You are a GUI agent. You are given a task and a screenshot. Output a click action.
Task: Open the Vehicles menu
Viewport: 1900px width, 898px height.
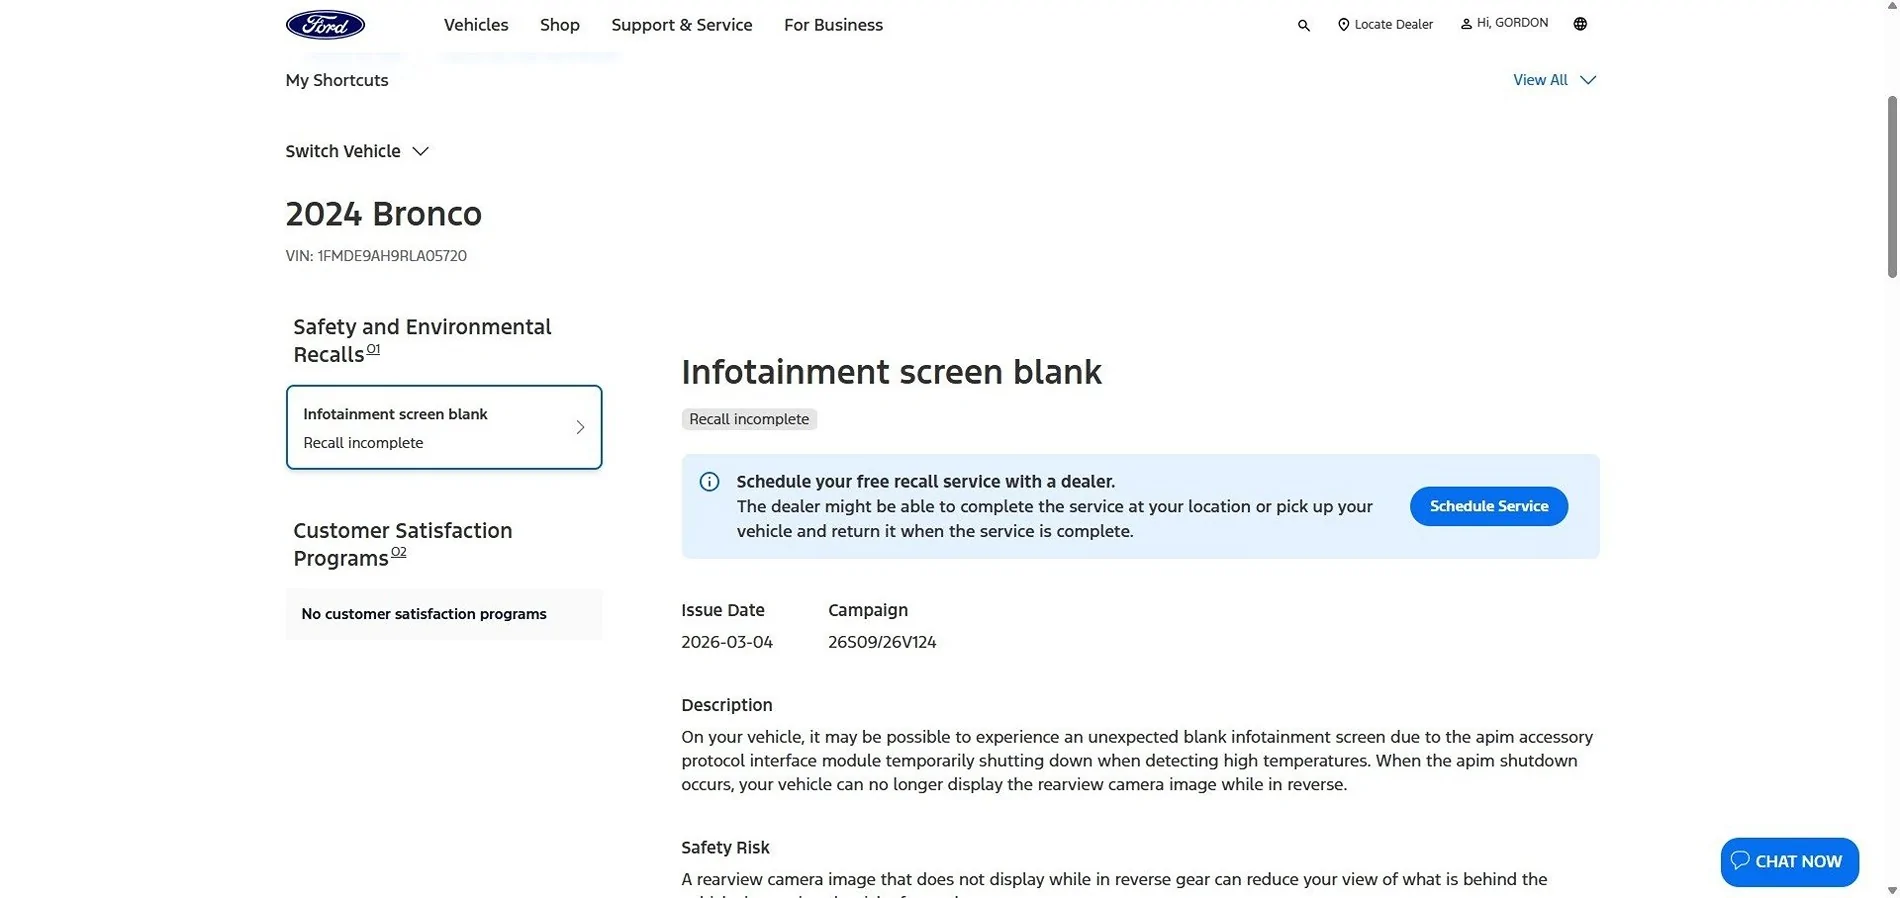(x=476, y=25)
